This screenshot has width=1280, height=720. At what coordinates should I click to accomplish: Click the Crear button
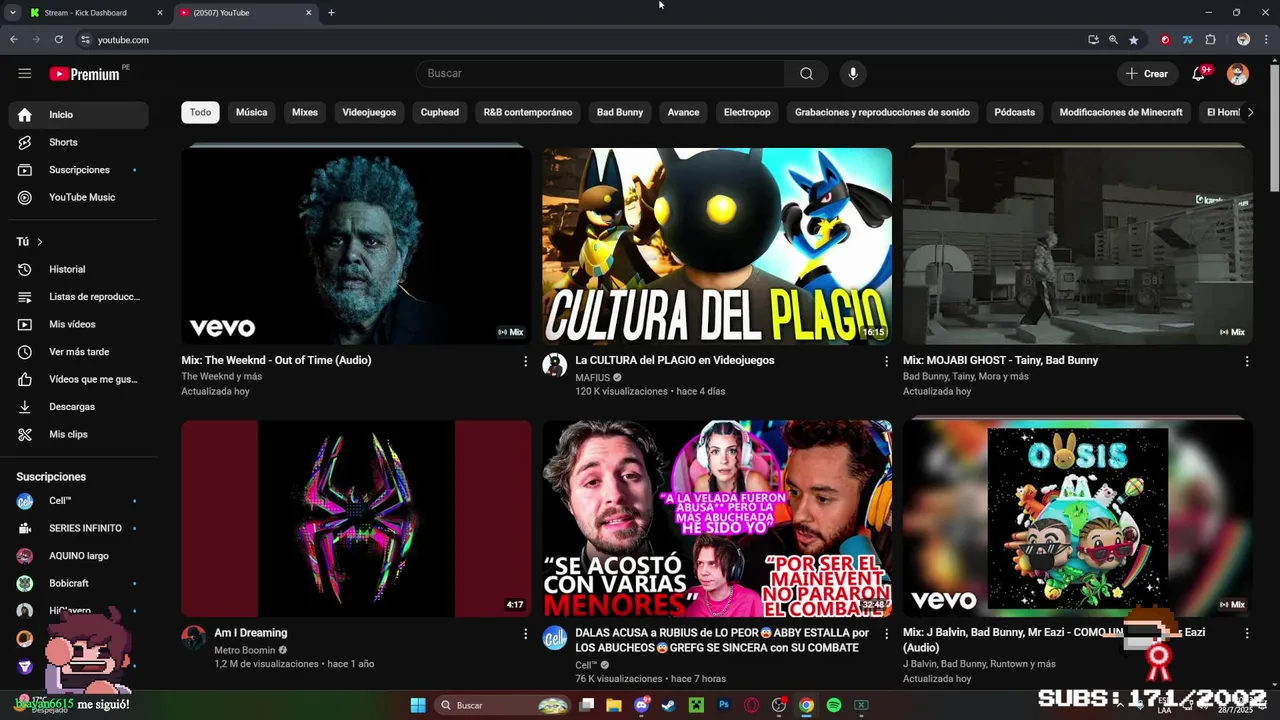click(1146, 74)
